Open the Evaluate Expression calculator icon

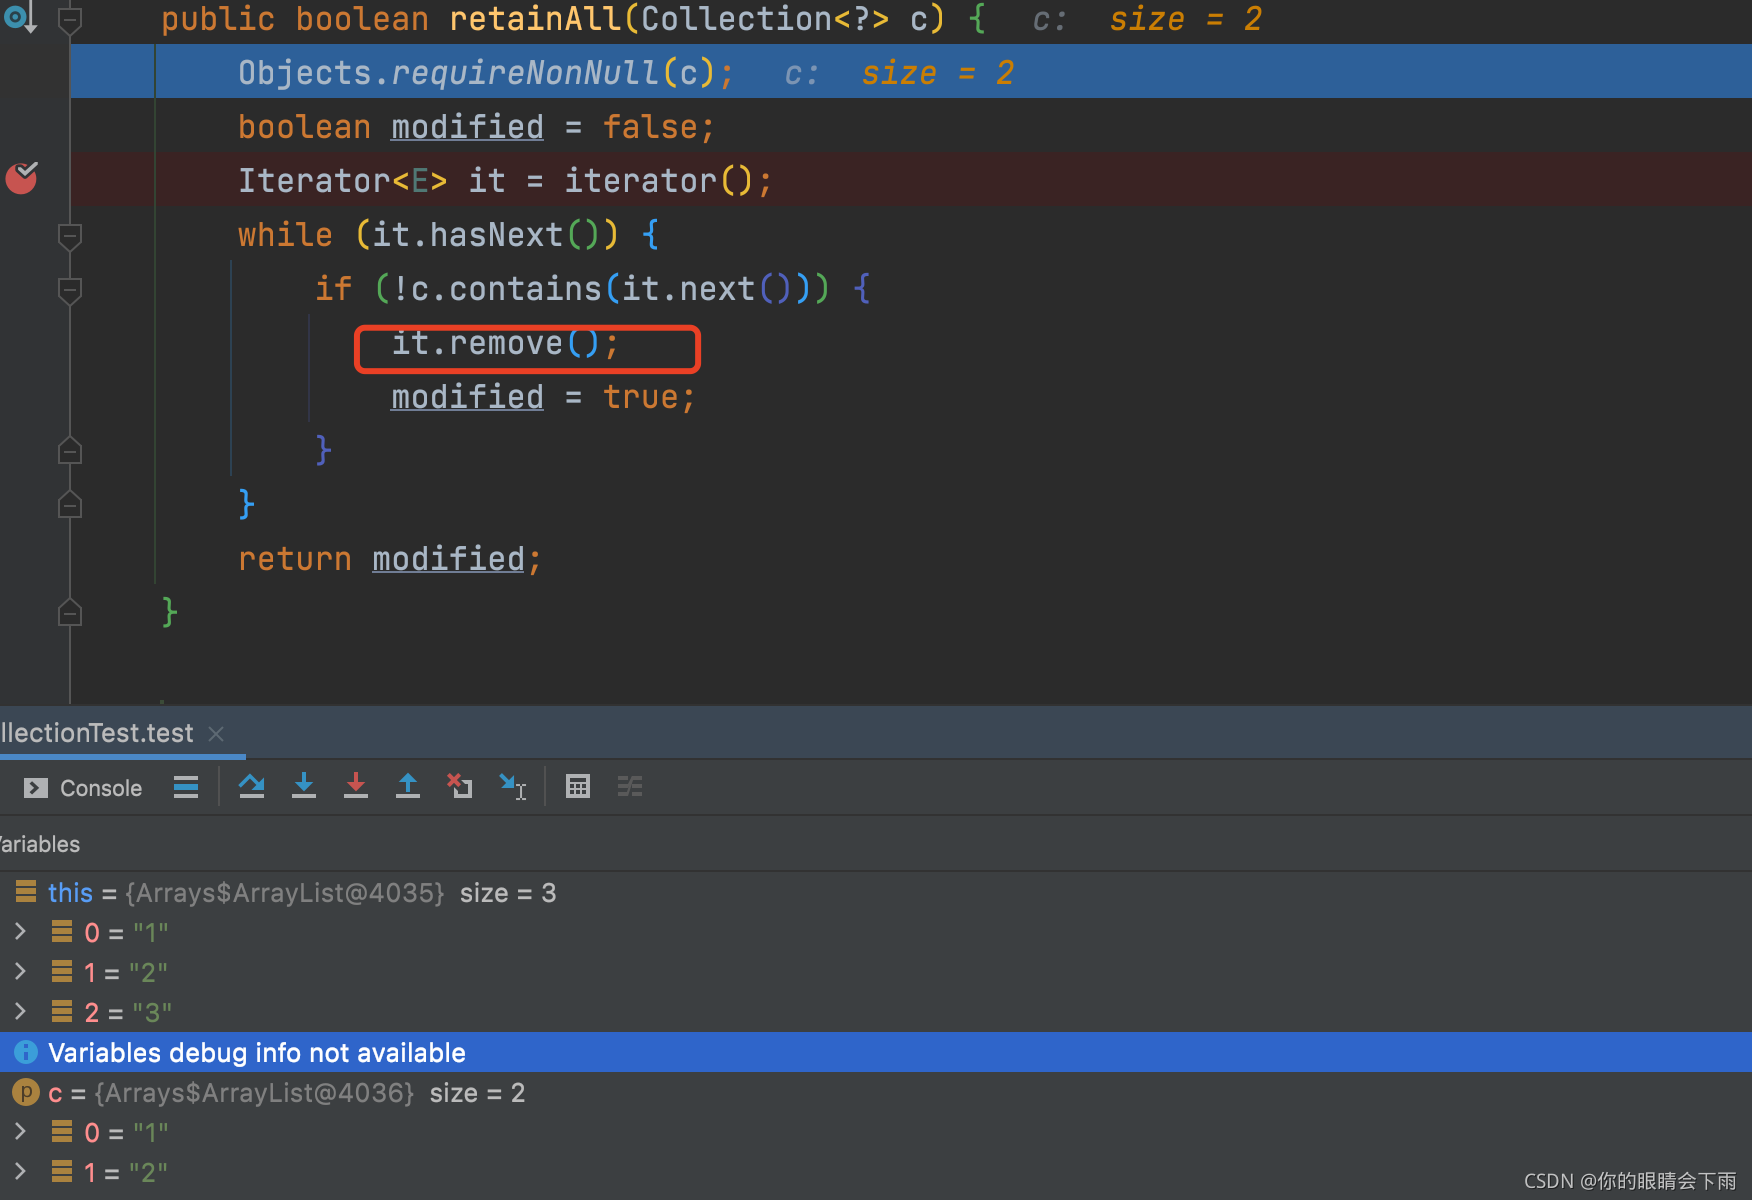[x=578, y=787]
